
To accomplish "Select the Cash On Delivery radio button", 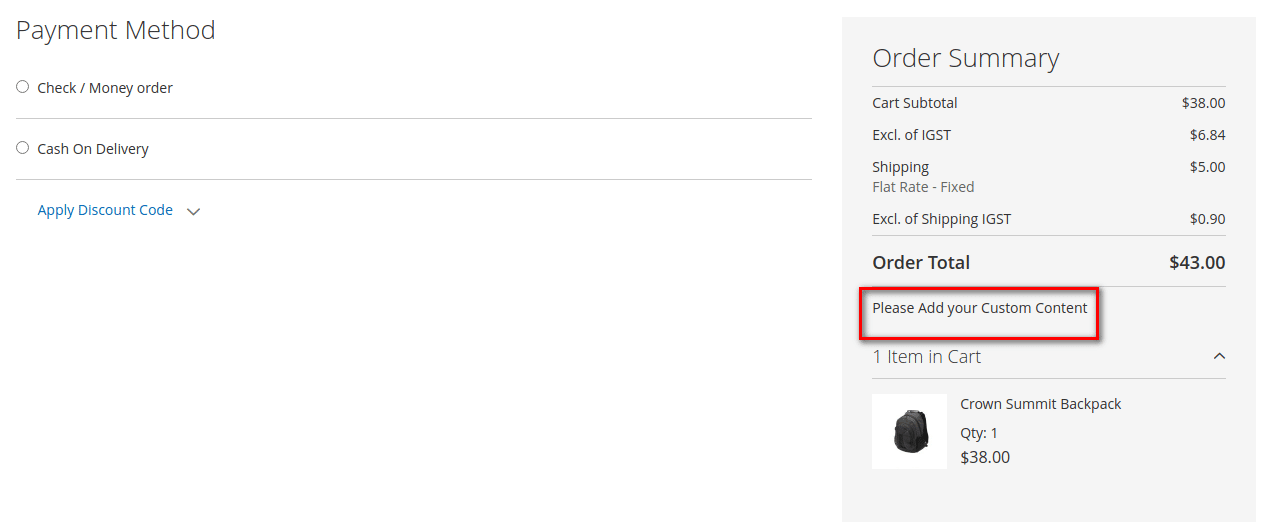I will 23,148.
